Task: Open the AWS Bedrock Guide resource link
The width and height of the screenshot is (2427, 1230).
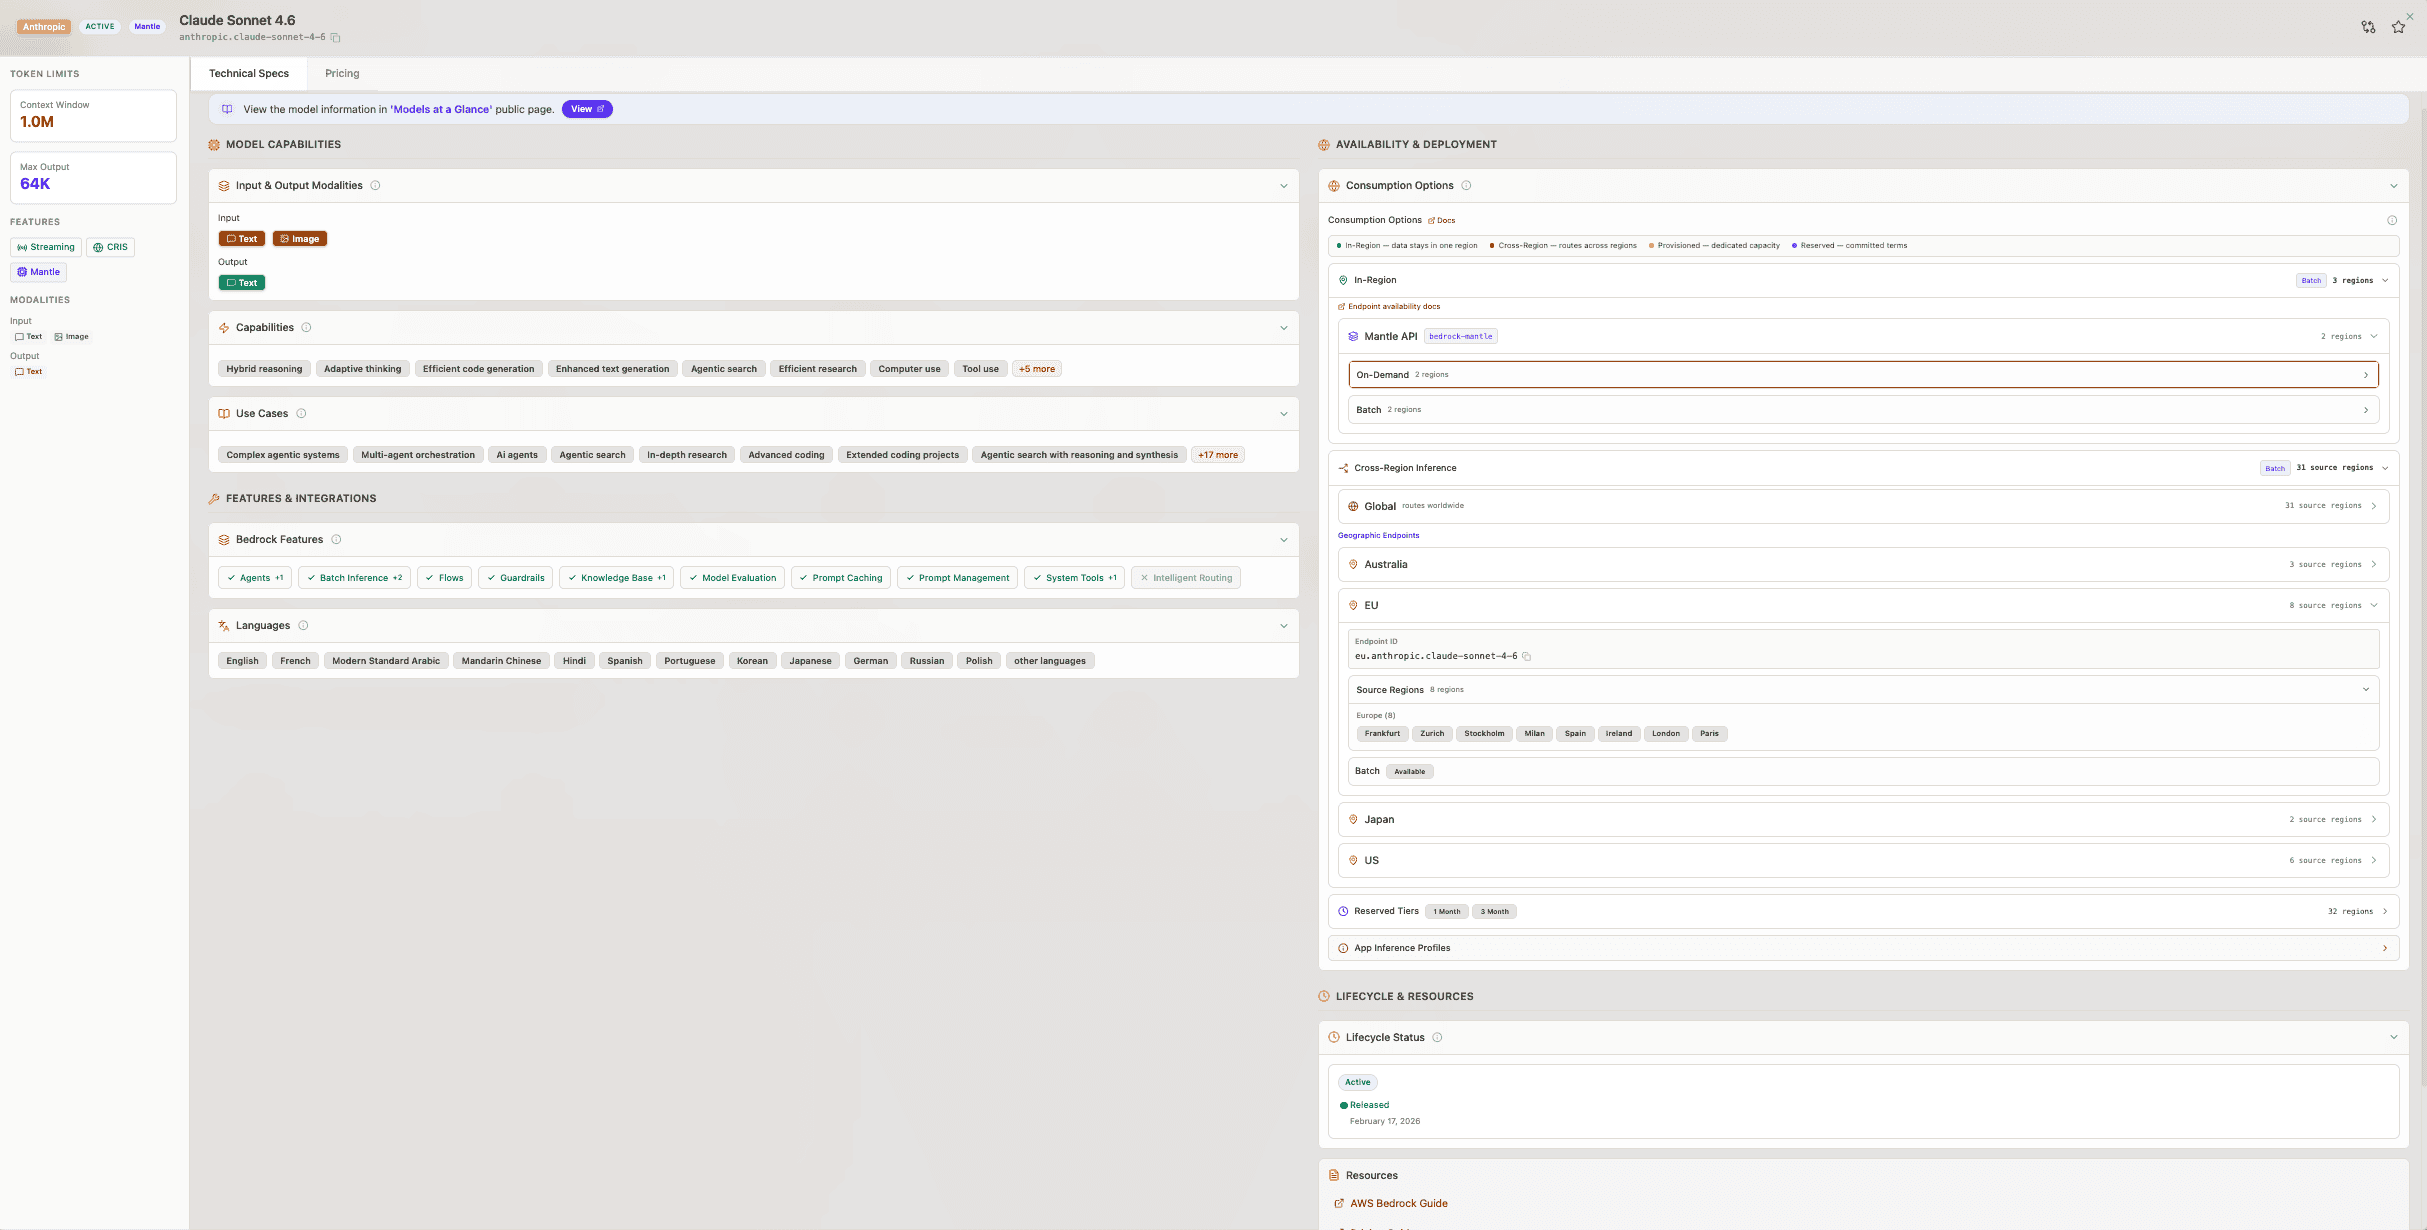Action: [x=1392, y=1204]
